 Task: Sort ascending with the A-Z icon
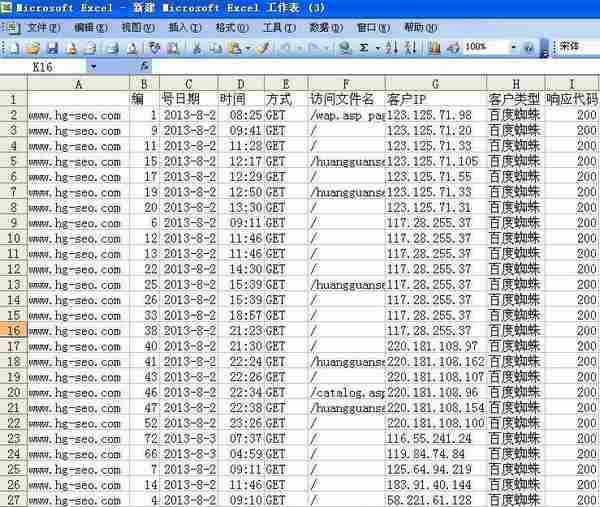click(x=390, y=47)
